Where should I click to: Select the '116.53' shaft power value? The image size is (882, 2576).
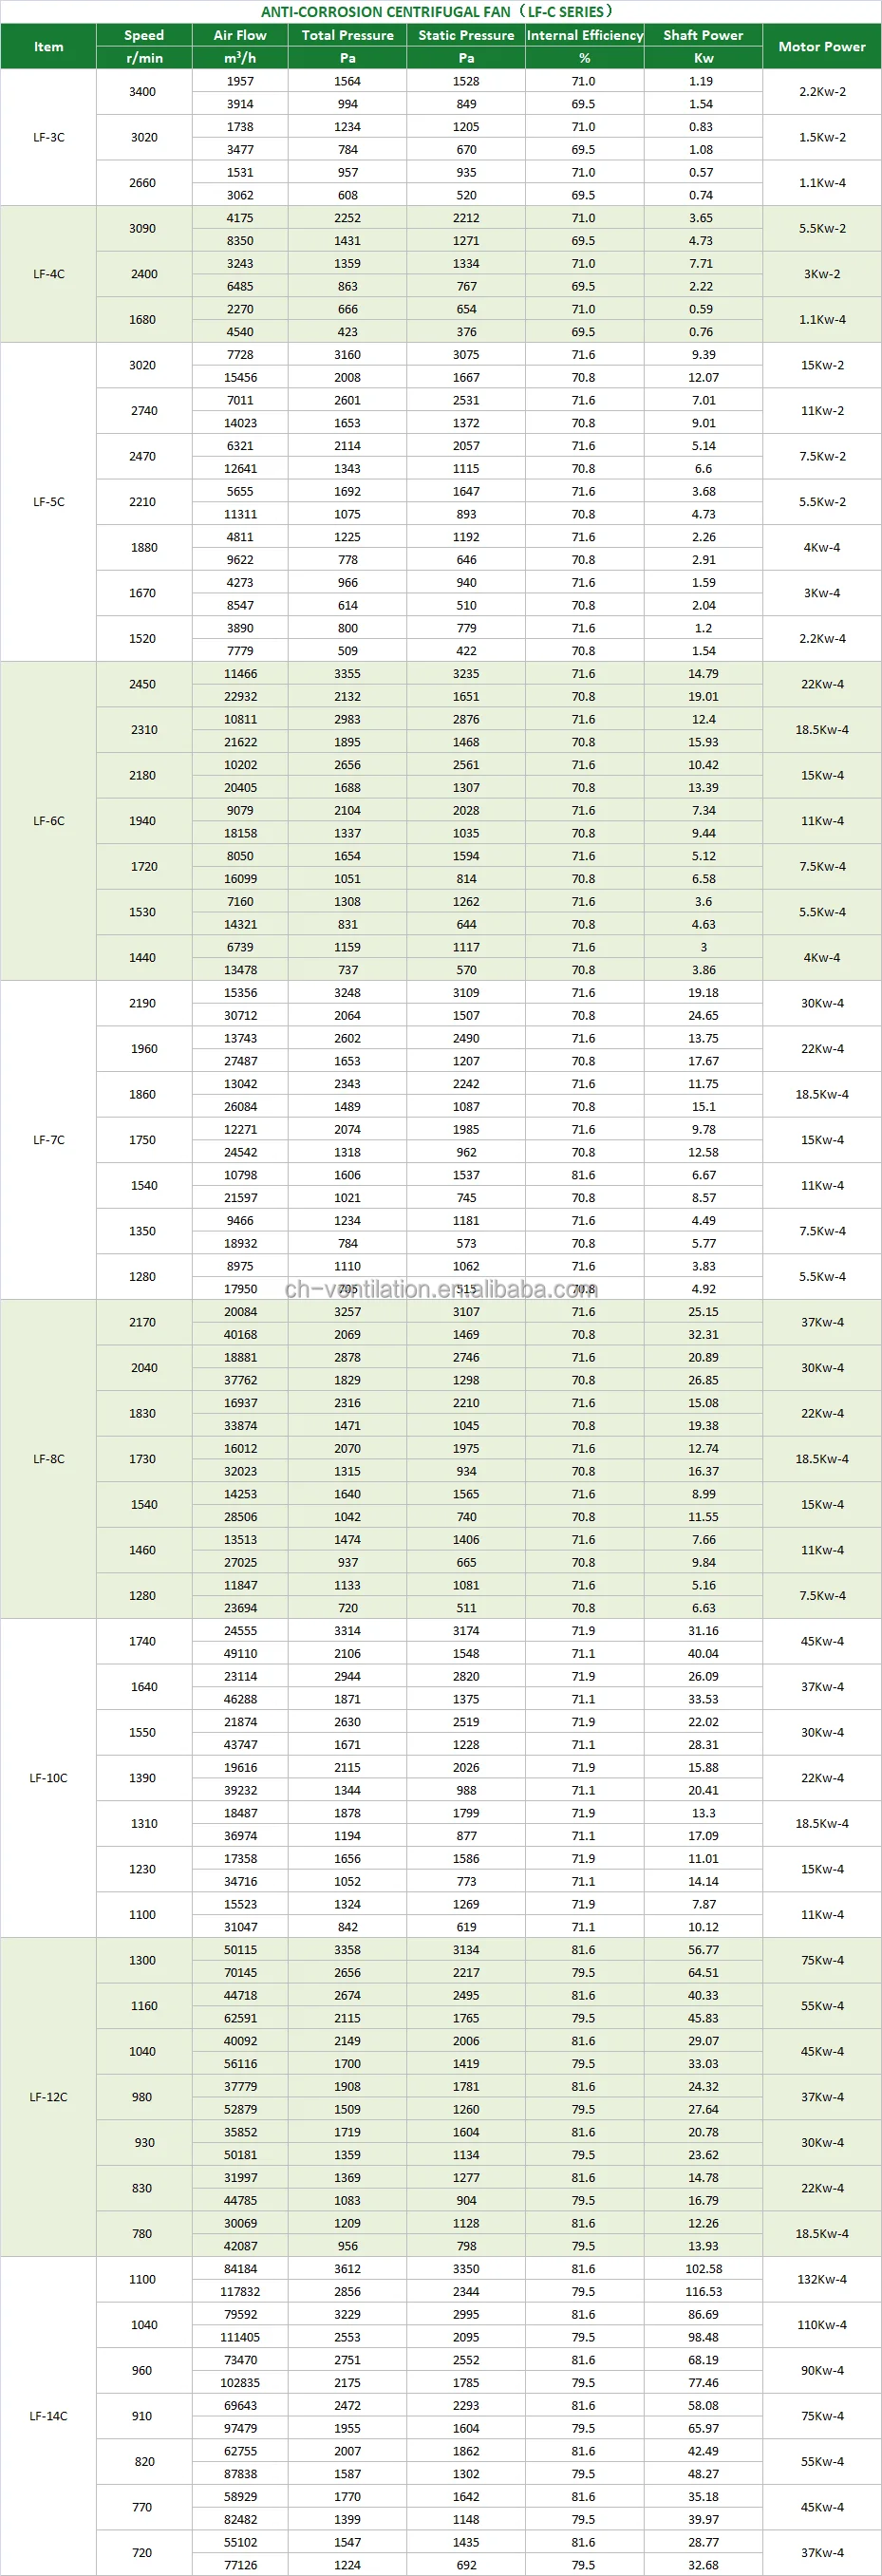pos(703,2292)
